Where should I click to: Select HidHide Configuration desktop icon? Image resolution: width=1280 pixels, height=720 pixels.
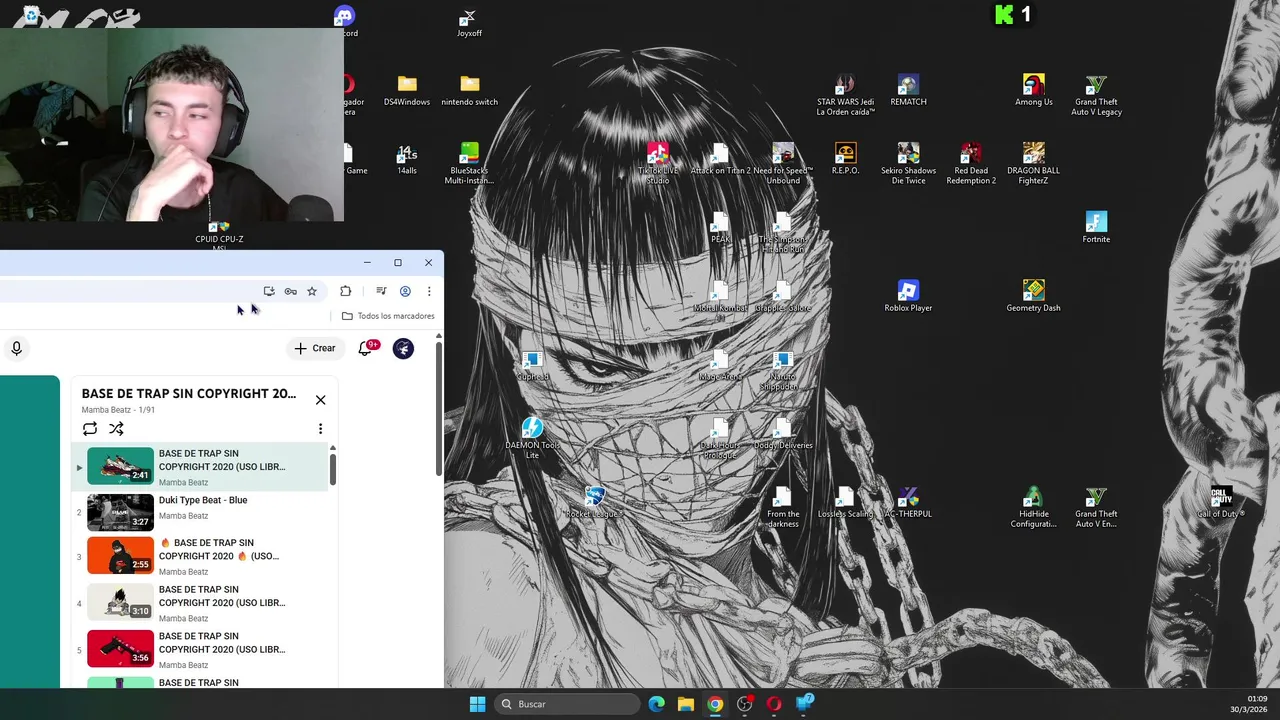(1033, 507)
